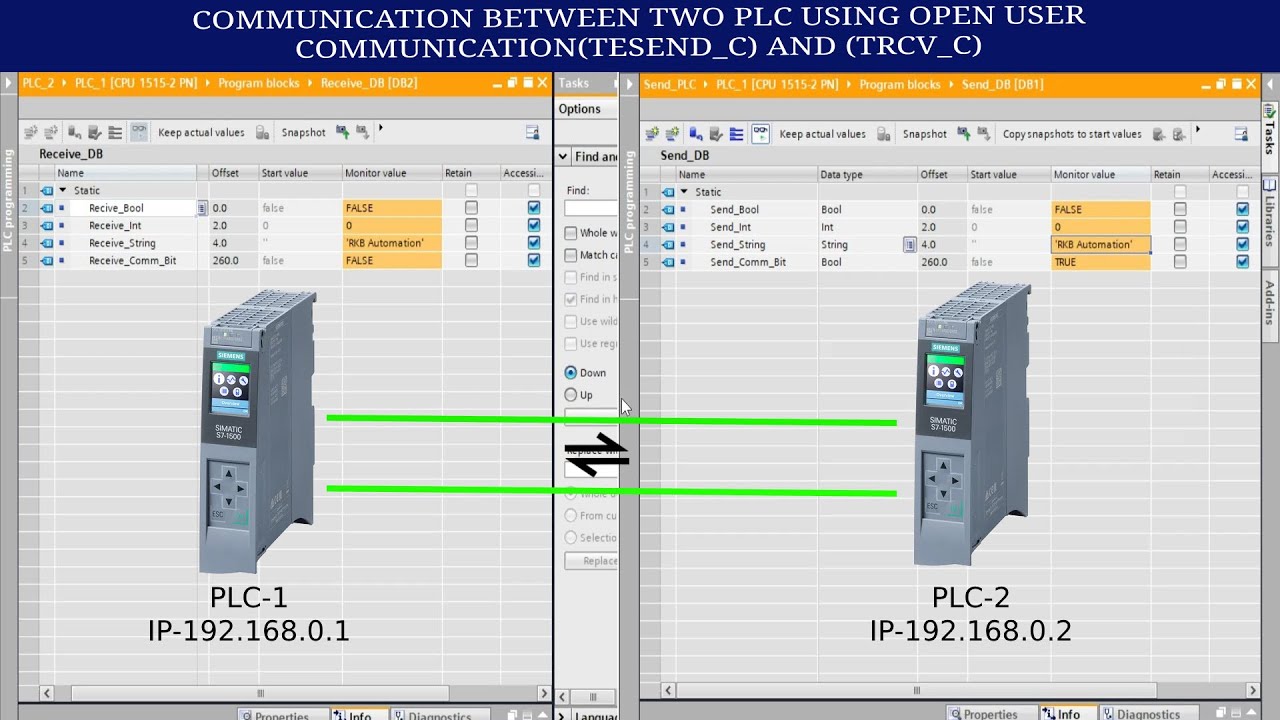Toggle Accessible checkbox for Send_Comm_Bit row

click(x=1242, y=262)
